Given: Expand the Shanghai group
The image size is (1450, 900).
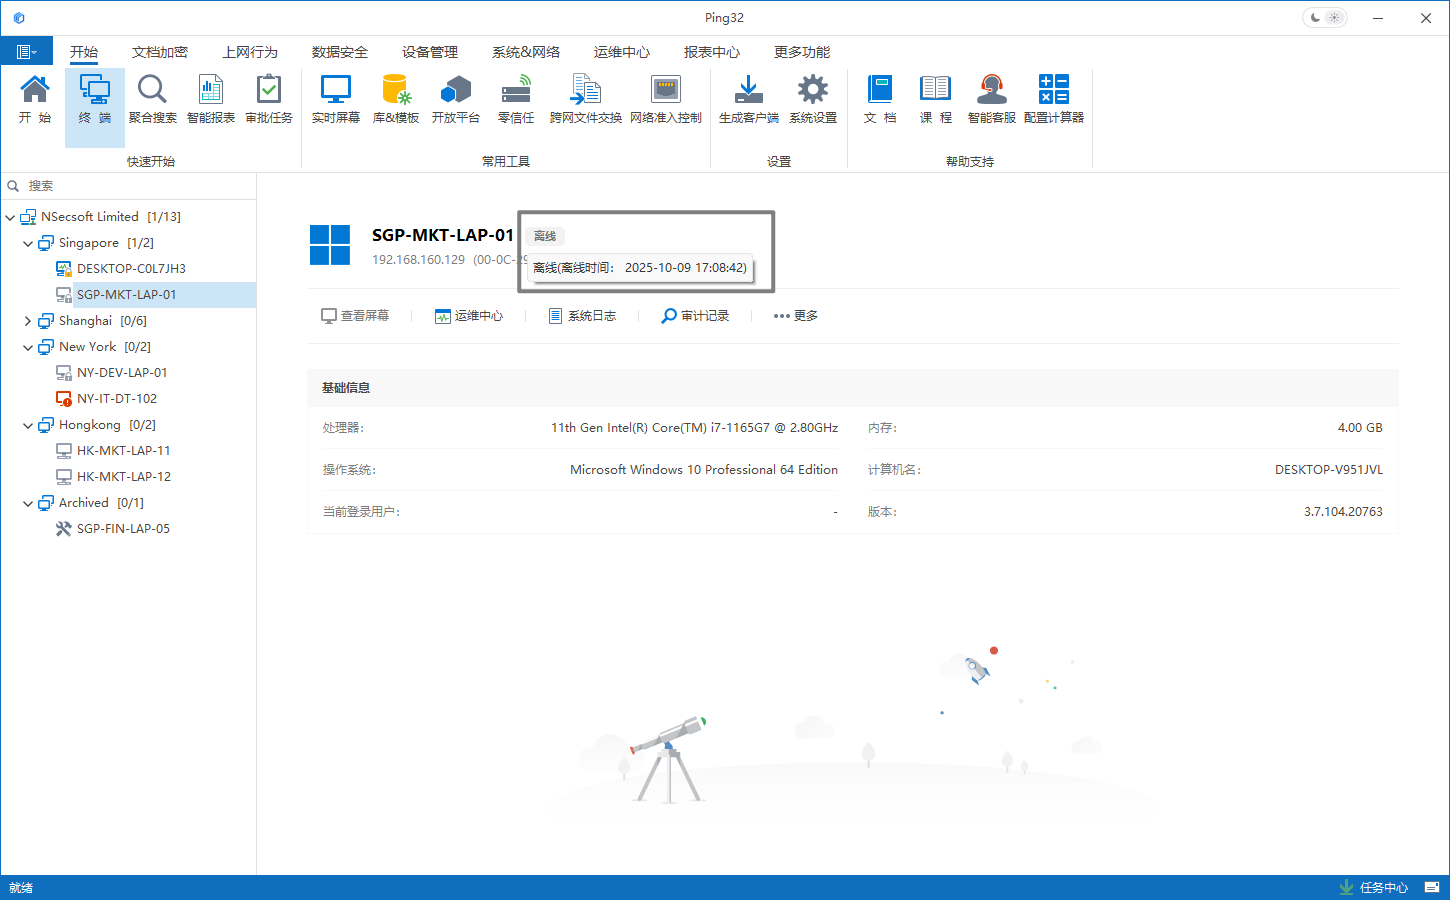Looking at the screenshot, I should point(28,321).
